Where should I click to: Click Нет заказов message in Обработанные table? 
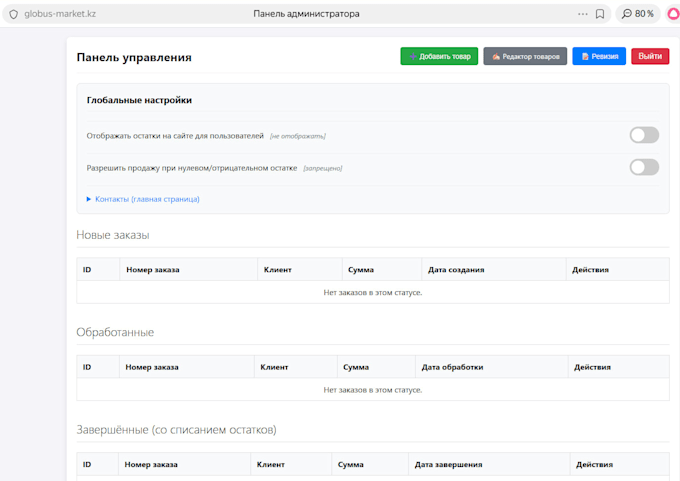373,390
